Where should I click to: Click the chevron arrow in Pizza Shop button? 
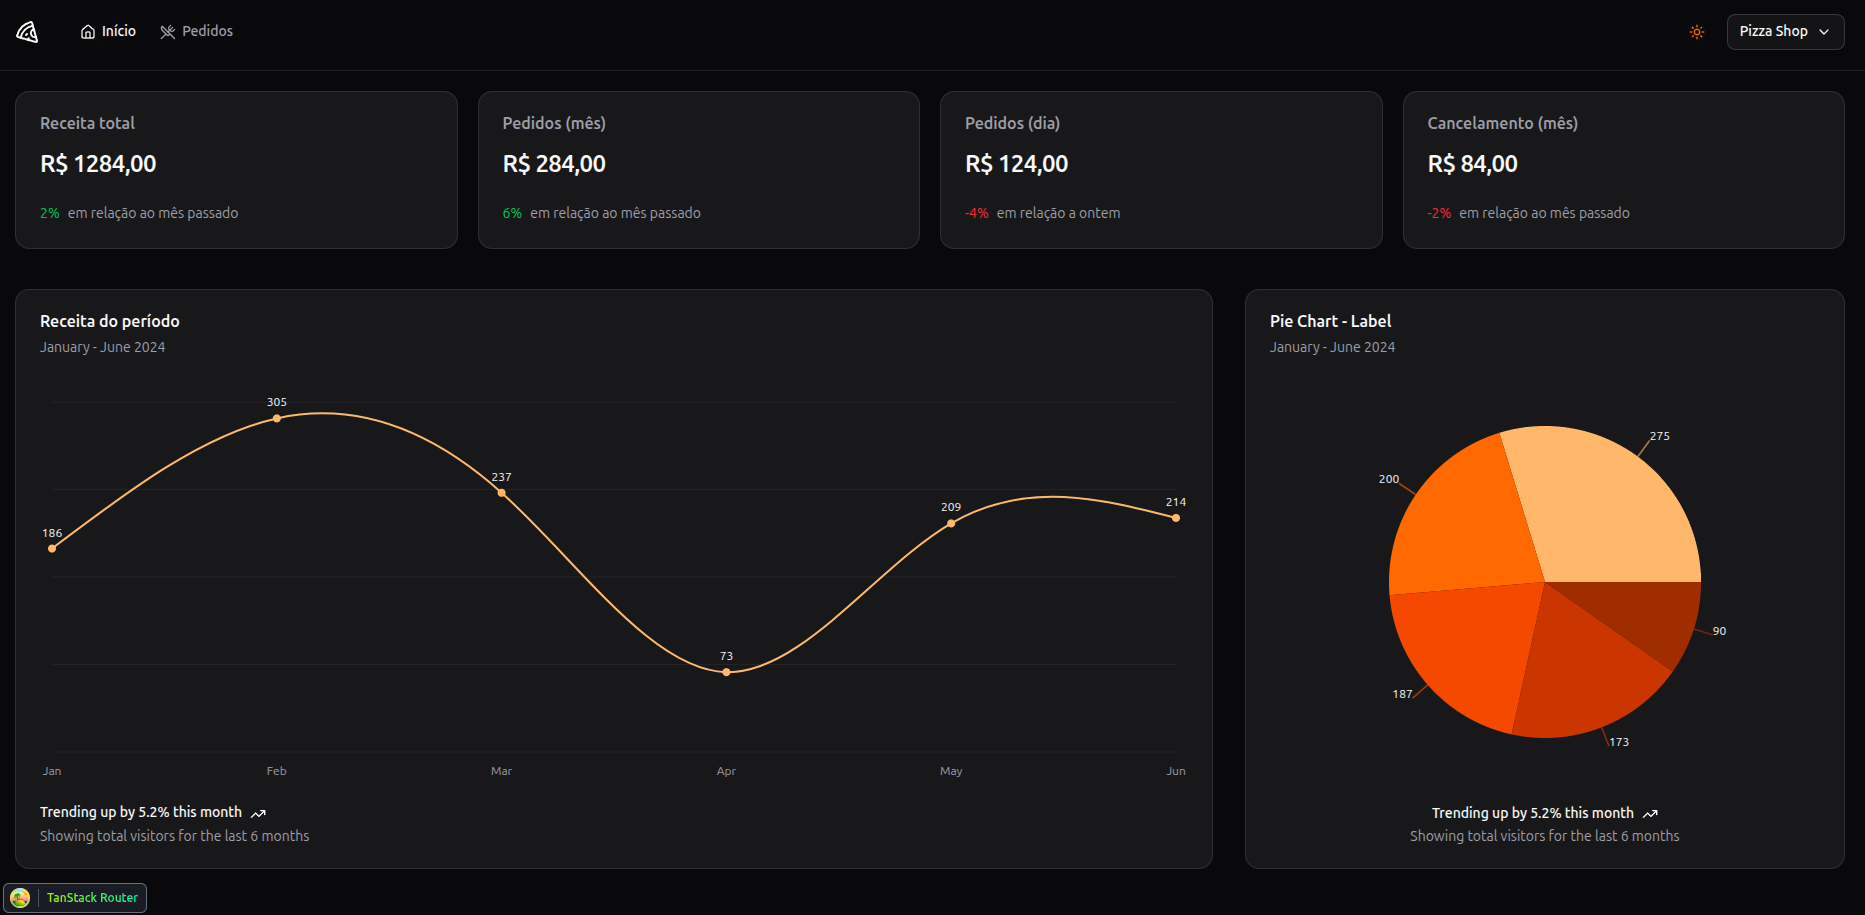pyautogui.click(x=1824, y=32)
